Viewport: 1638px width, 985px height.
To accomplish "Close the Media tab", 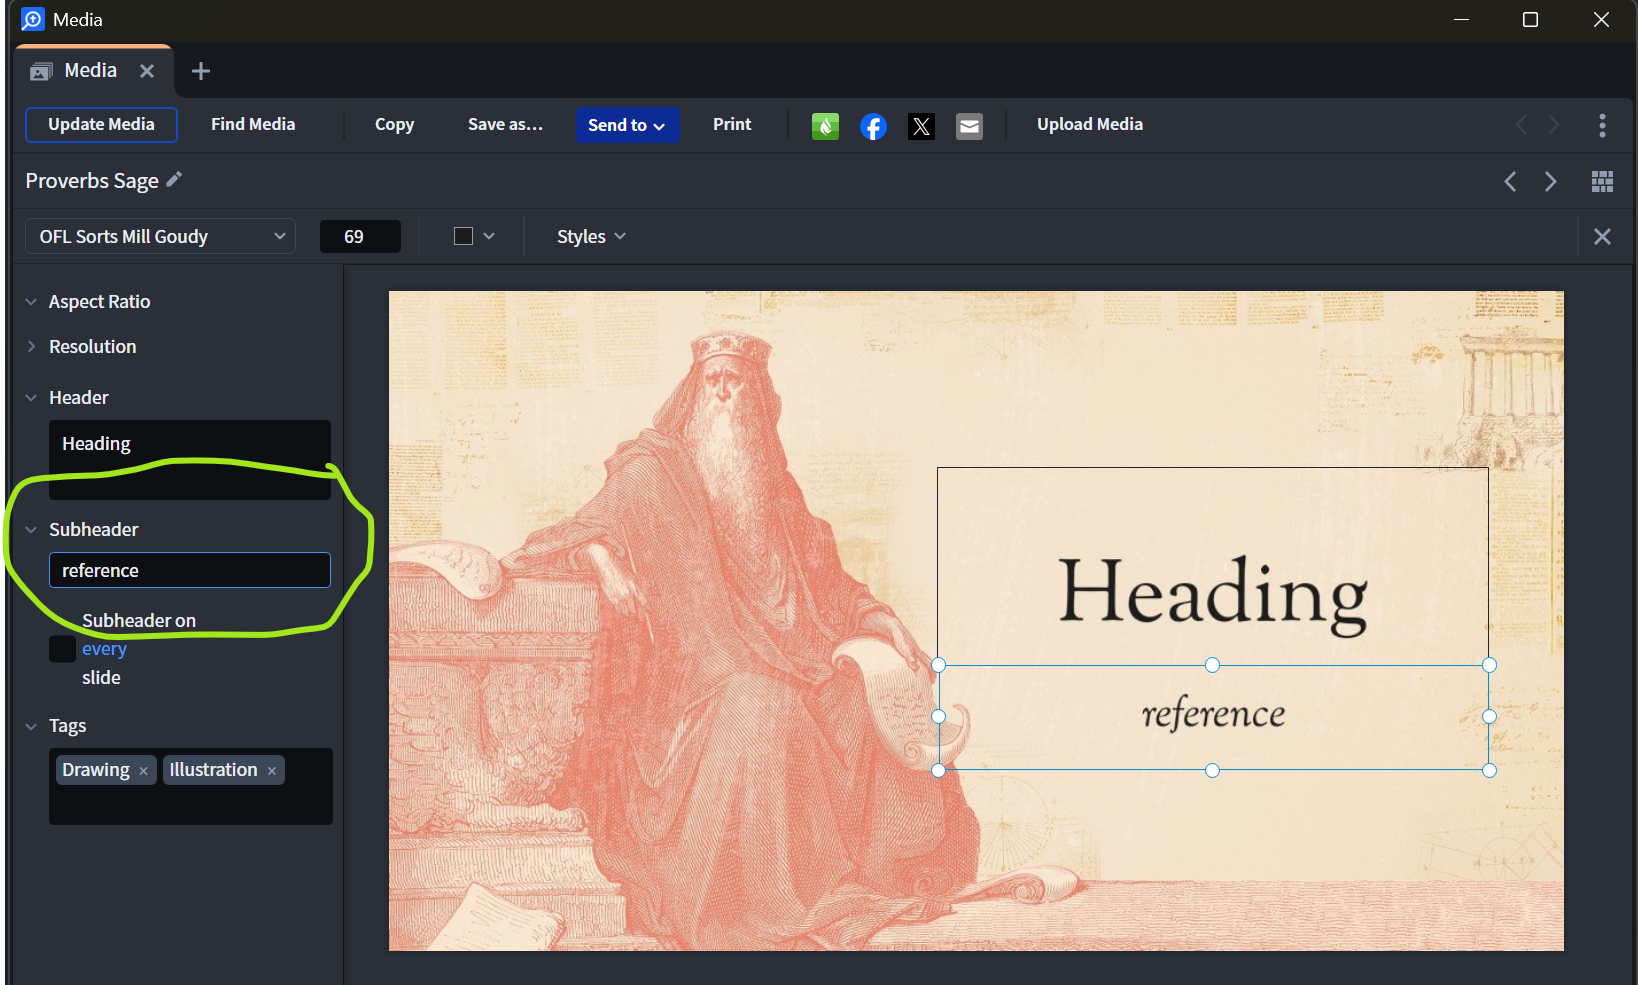I will (147, 71).
